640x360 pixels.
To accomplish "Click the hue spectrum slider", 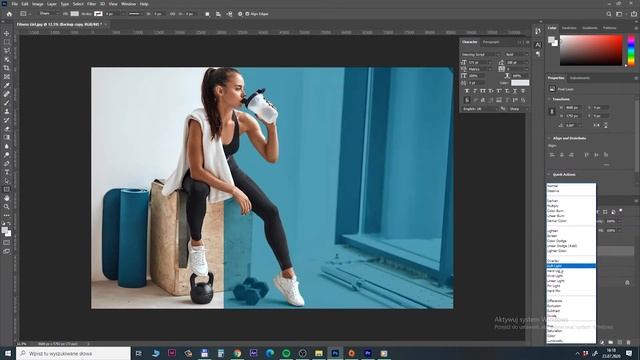I will 631,50.
